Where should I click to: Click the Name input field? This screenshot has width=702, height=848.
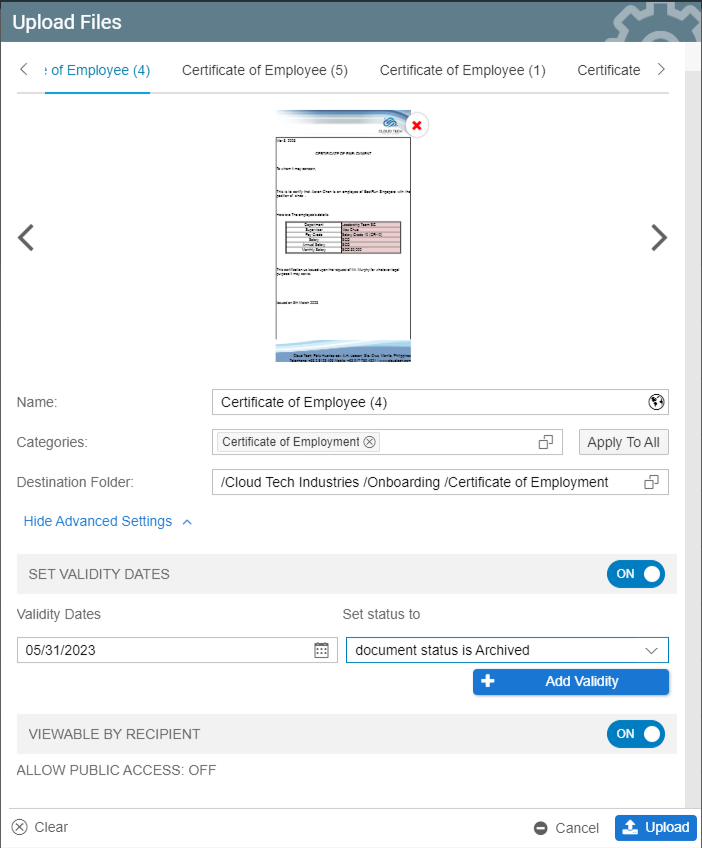tap(430, 402)
